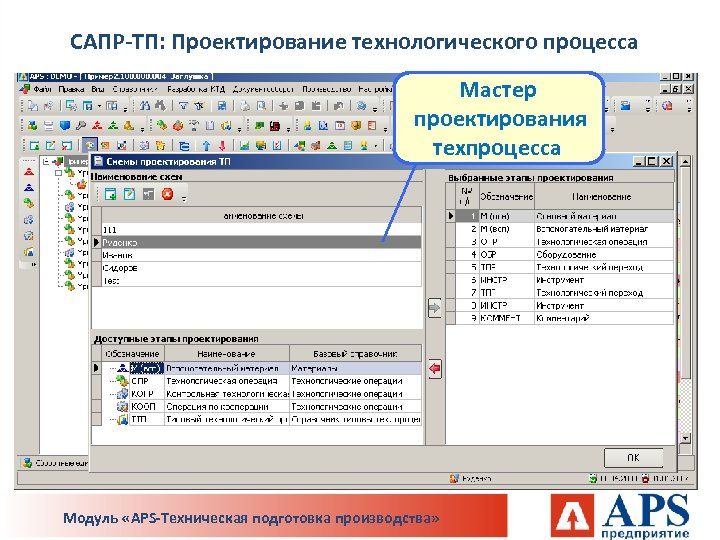
Task: Click the funnel filter icon in the toolbar
Action: tap(183, 107)
